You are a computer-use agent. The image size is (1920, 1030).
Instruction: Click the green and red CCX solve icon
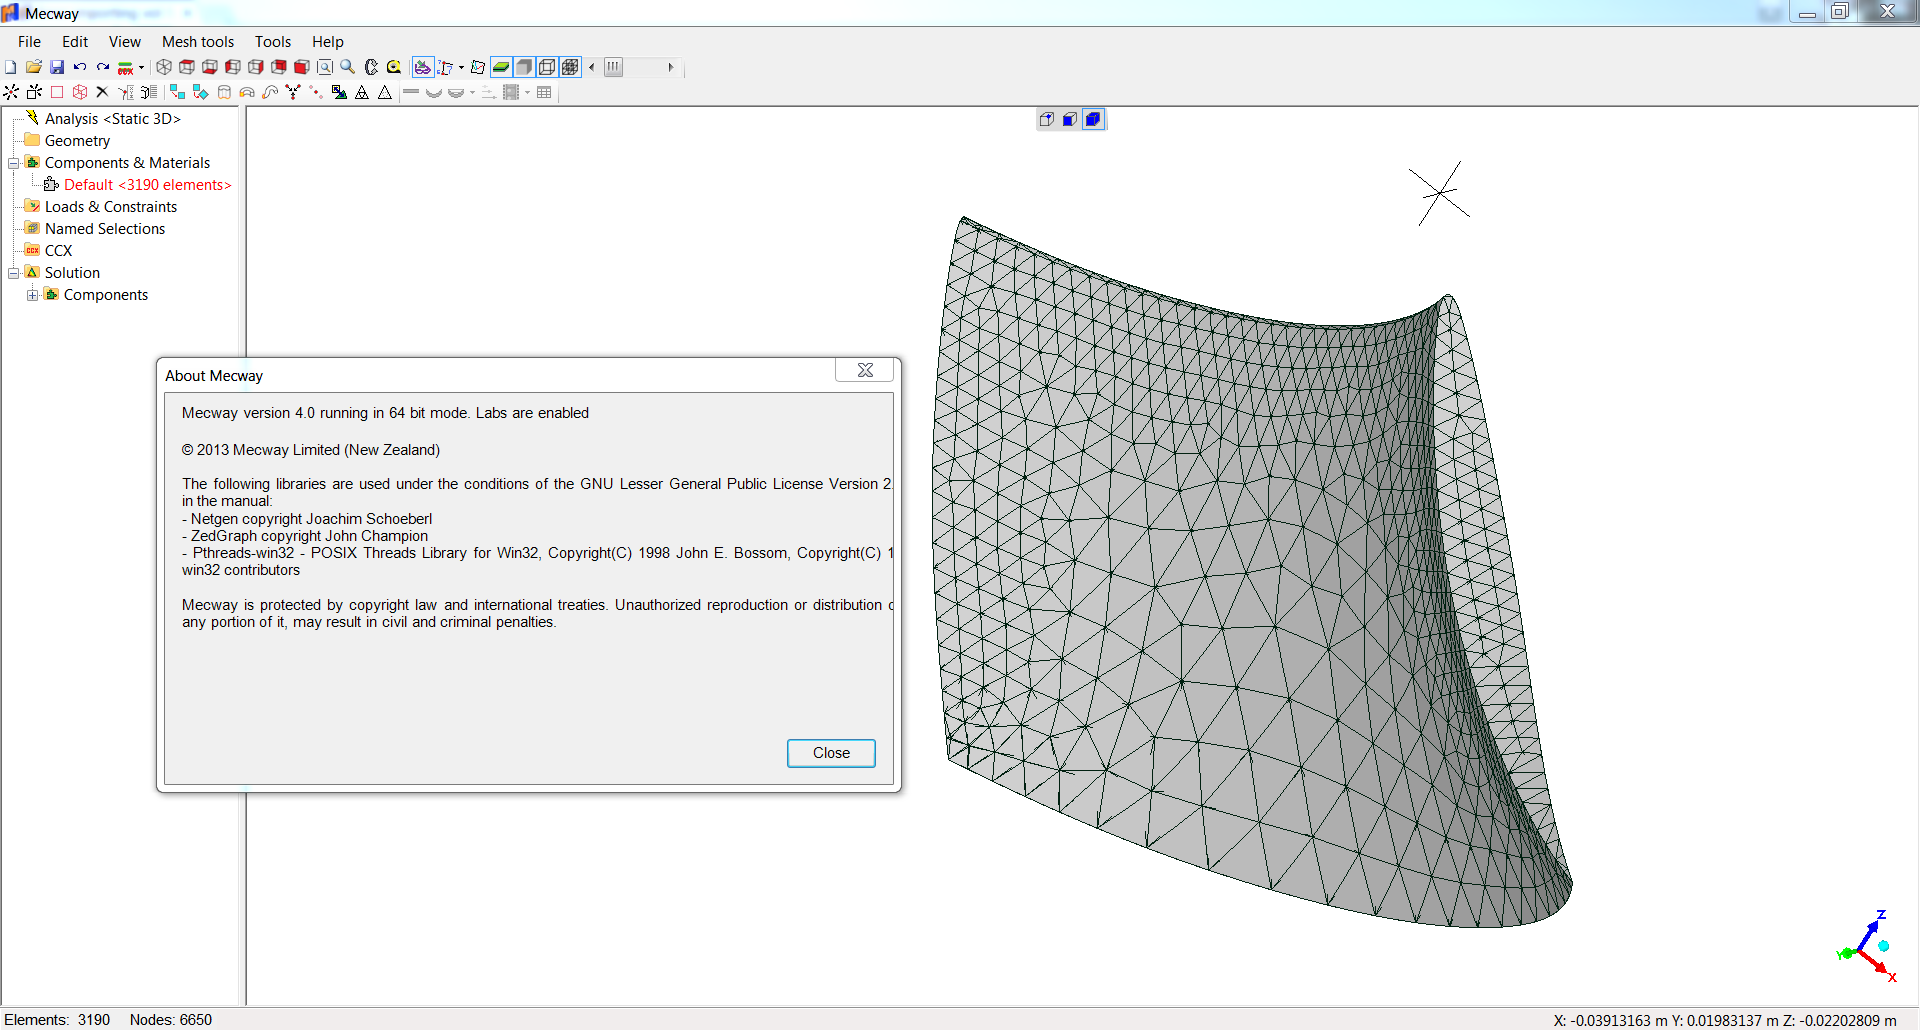pyautogui.click(x=125, y=68)
